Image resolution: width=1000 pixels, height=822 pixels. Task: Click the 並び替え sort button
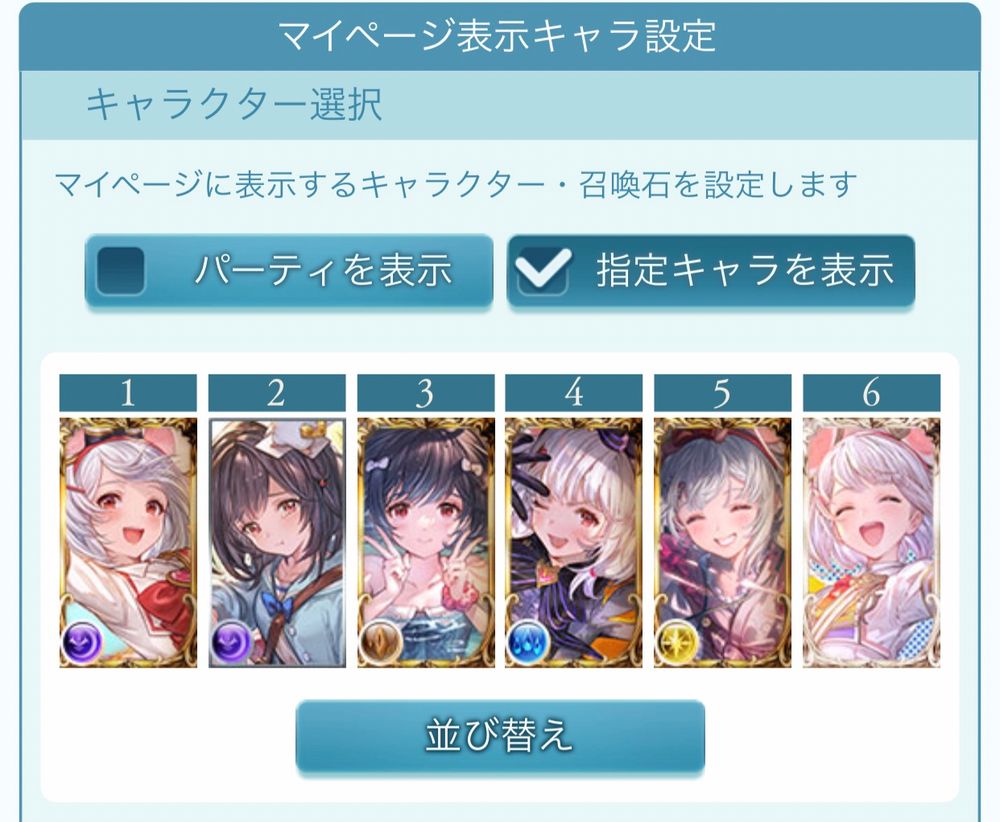500,735
